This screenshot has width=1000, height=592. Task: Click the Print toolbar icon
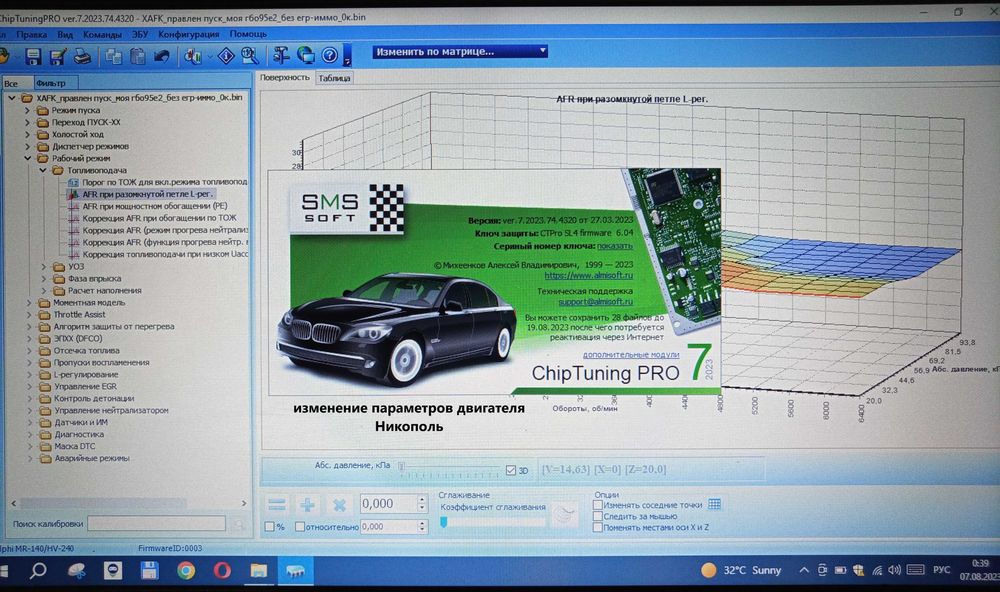(82, 57)
